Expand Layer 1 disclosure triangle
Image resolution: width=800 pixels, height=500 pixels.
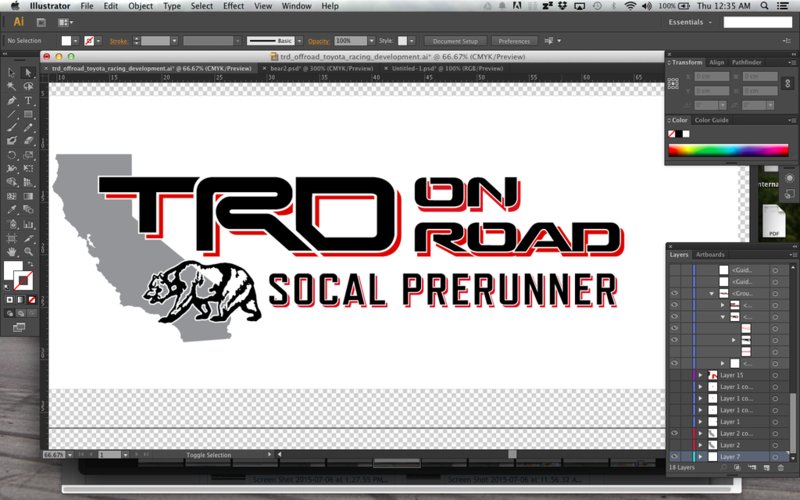701,421
